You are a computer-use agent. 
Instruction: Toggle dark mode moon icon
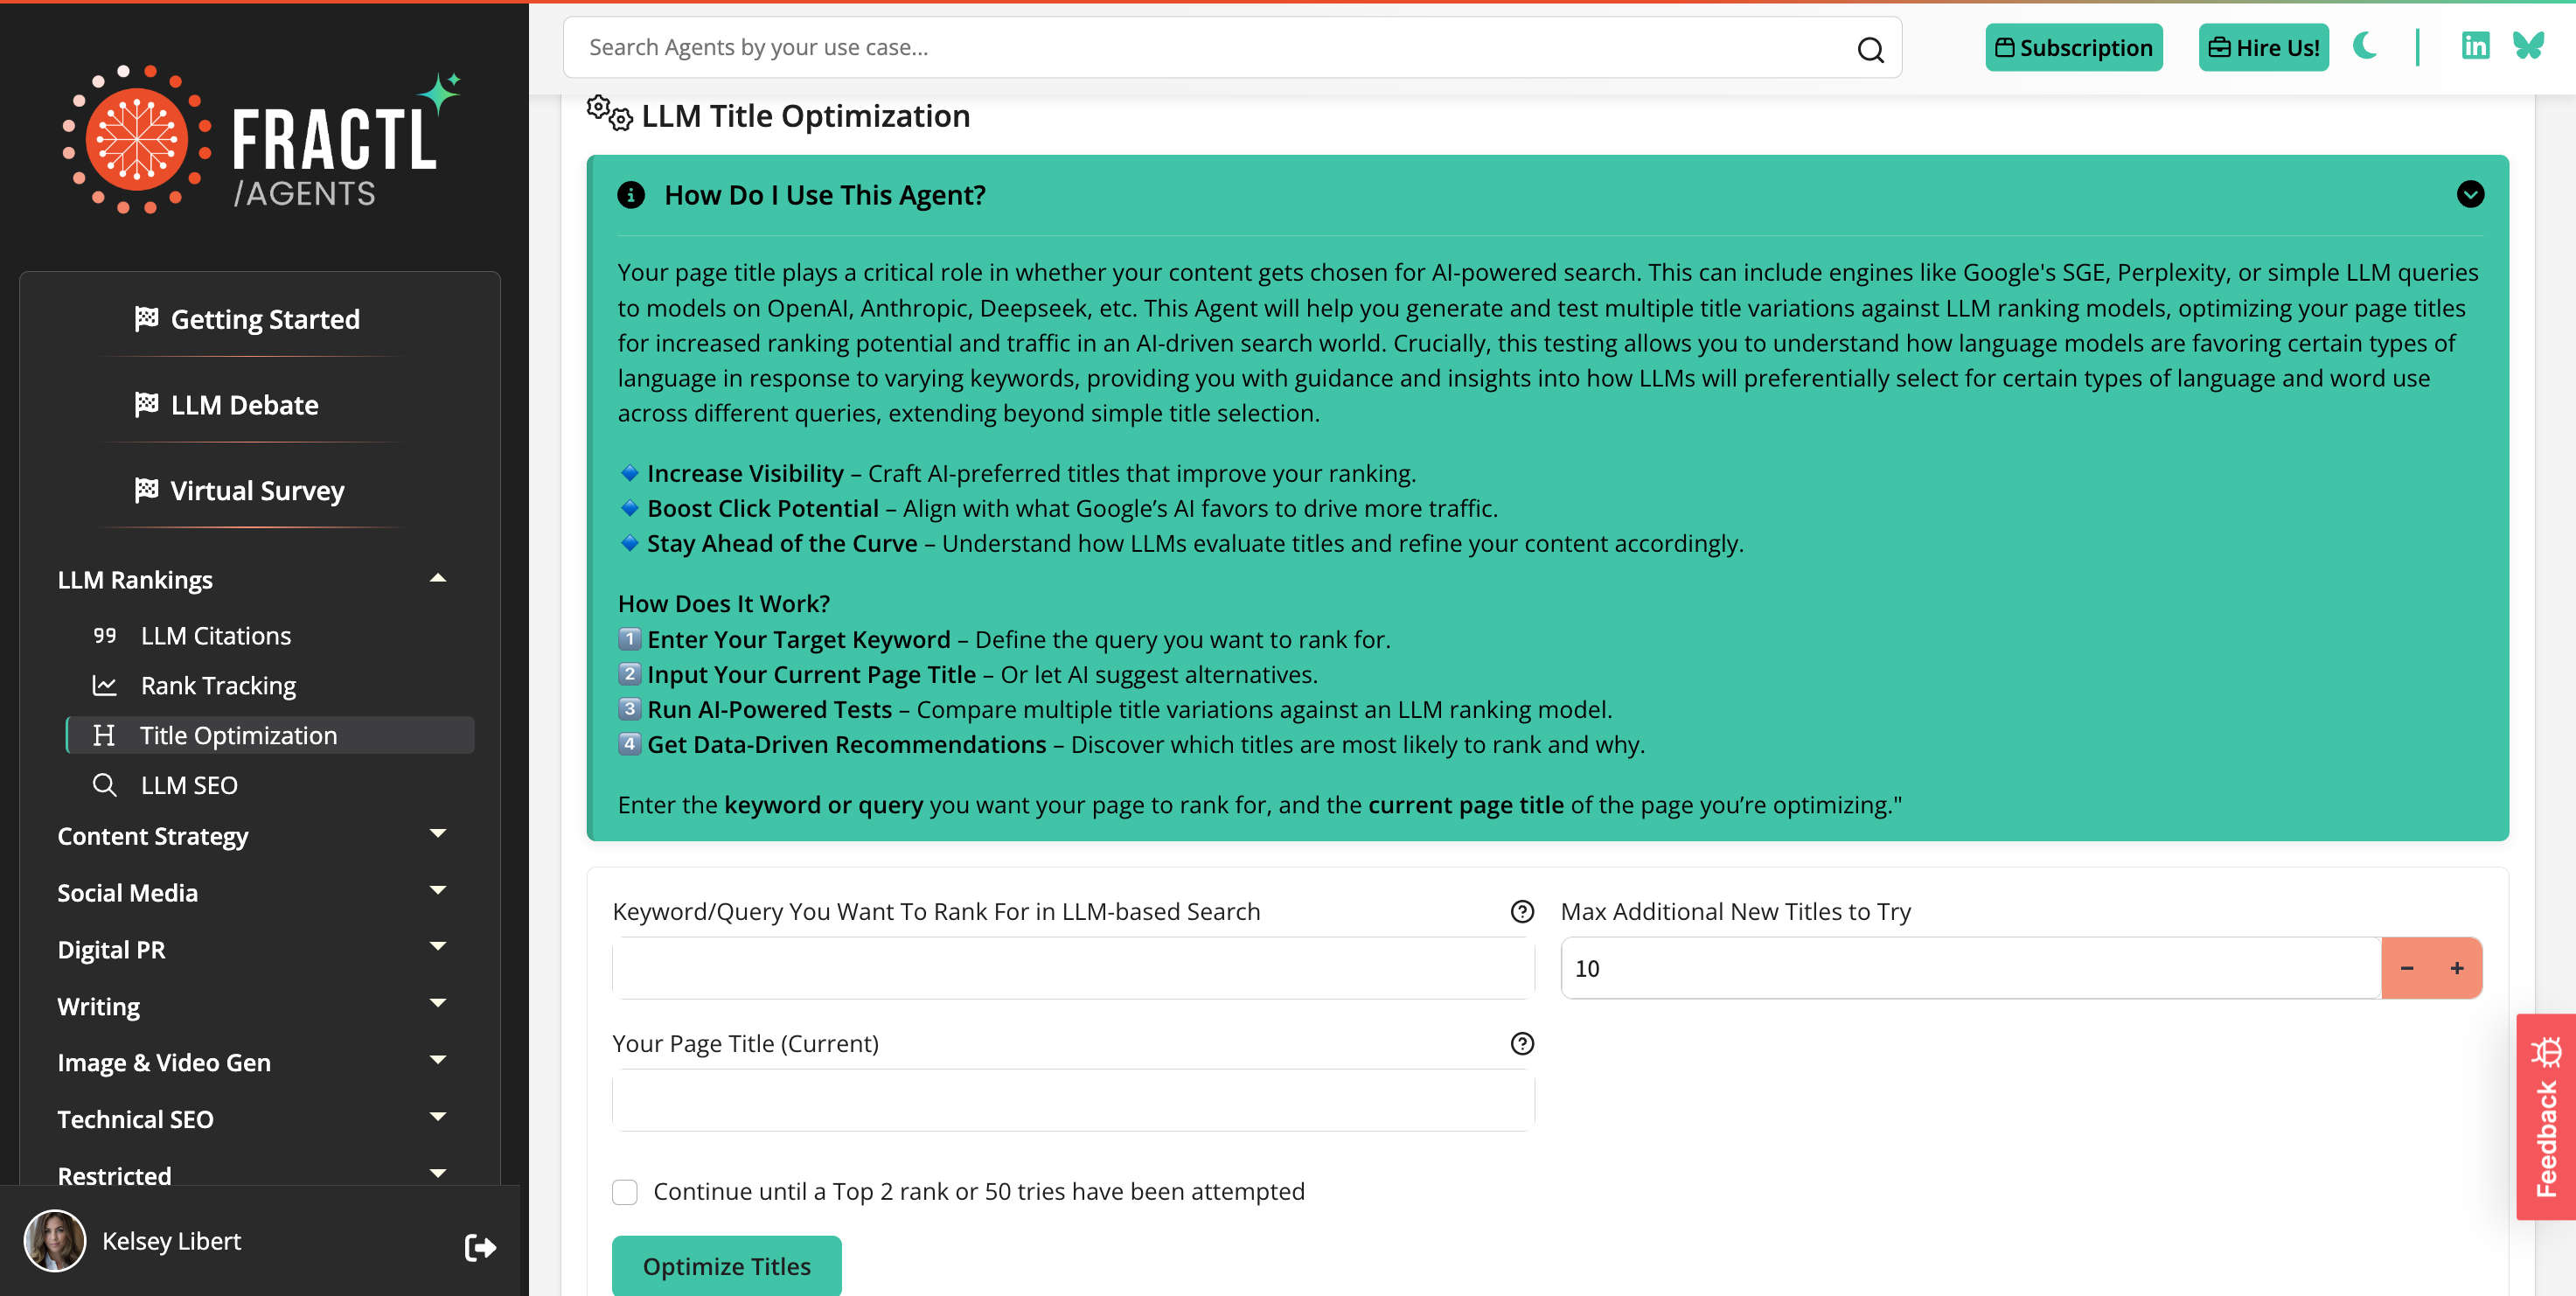(x=2365, y=46)
